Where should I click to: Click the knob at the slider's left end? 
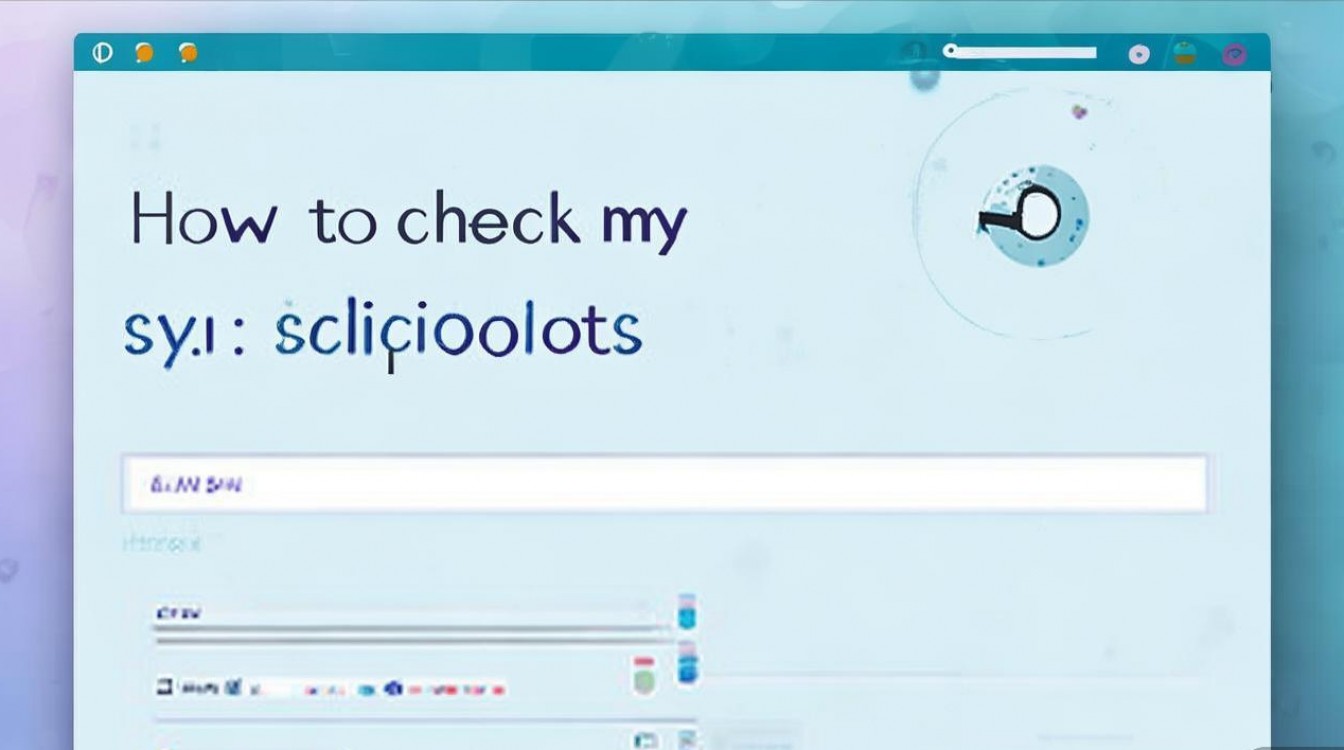pos(950,50)
